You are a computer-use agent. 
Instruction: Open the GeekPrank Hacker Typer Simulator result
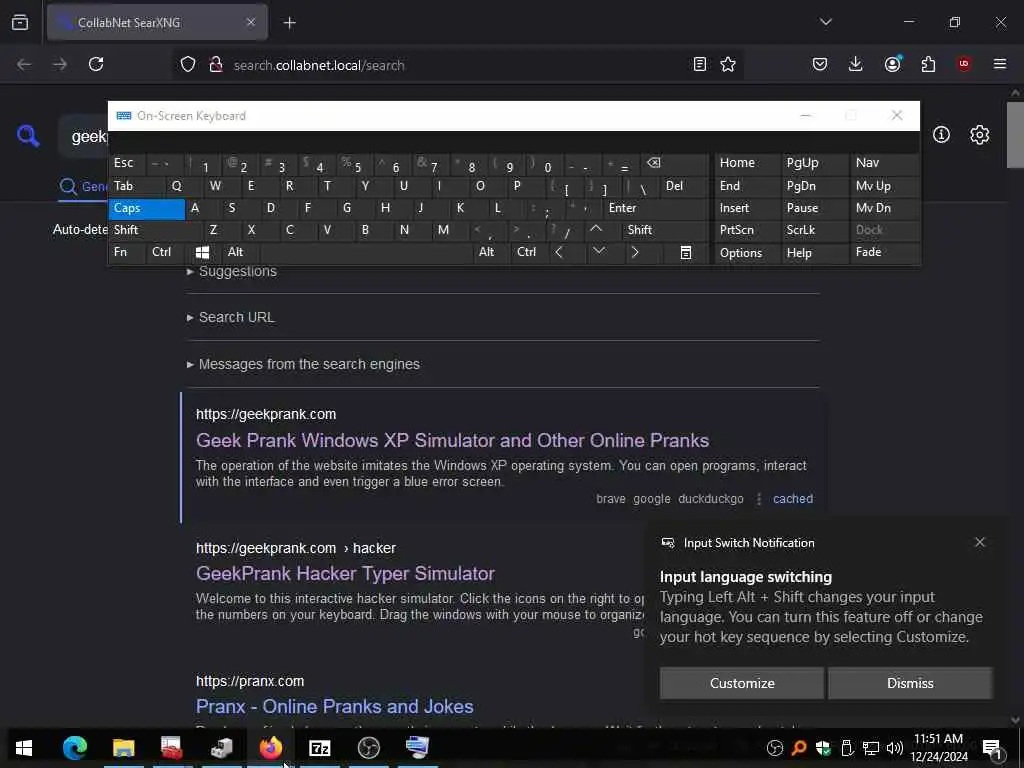click(x=345, y=574)
